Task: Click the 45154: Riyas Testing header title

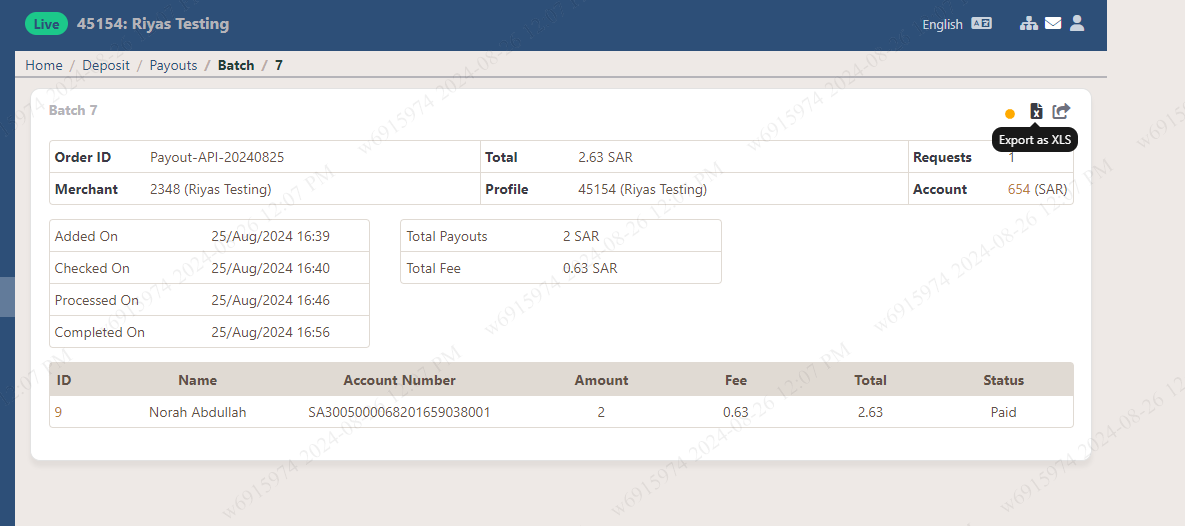Action: [153, 23]
